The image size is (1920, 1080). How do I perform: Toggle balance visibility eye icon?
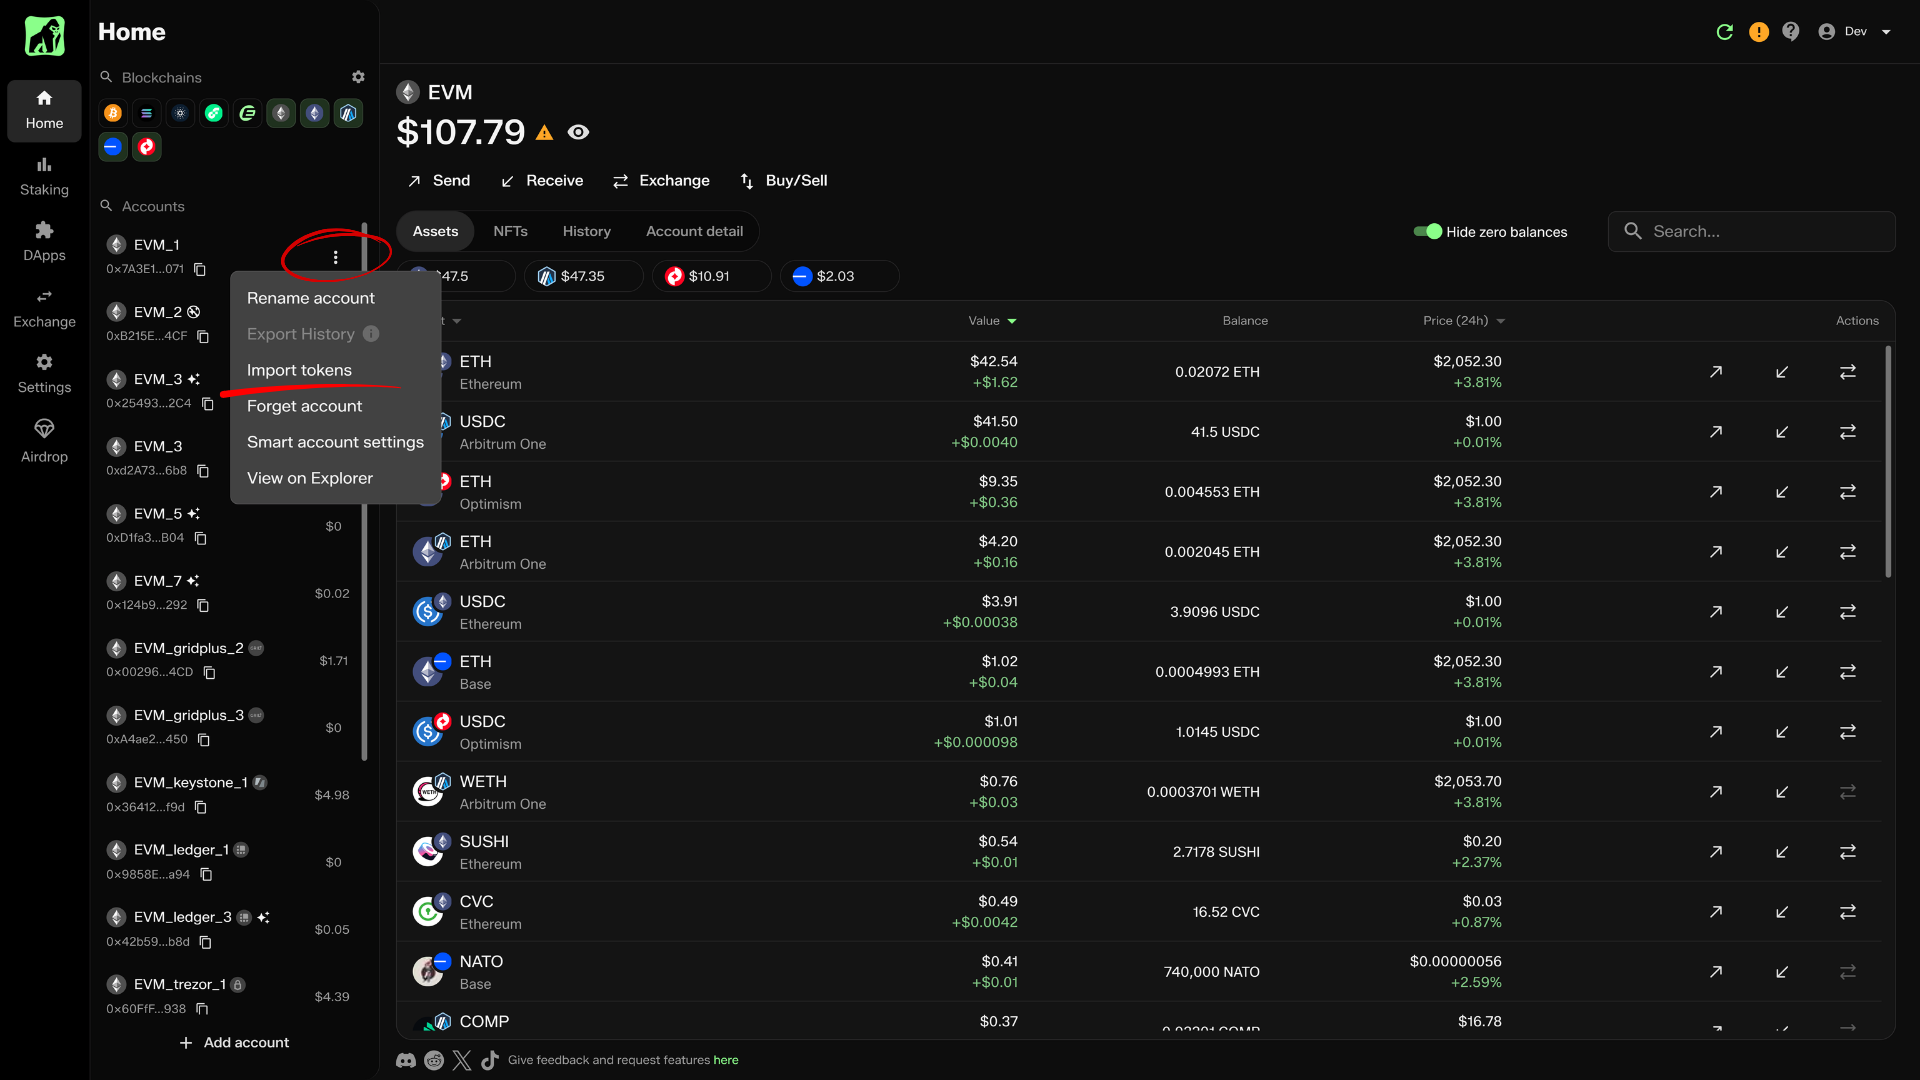578,132
